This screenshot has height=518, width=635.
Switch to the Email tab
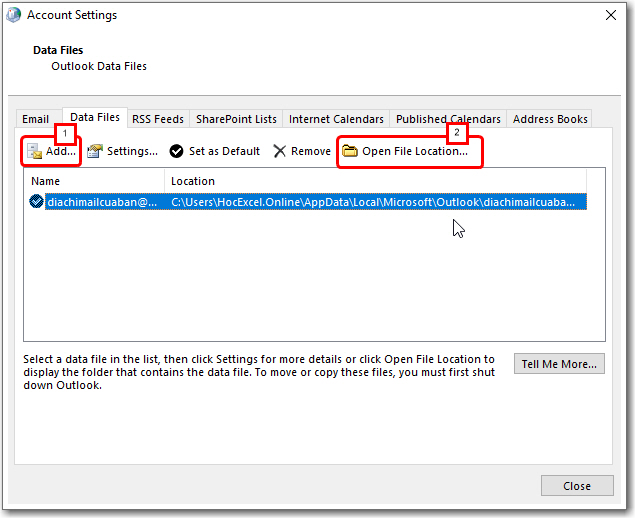tap(36, 119)
